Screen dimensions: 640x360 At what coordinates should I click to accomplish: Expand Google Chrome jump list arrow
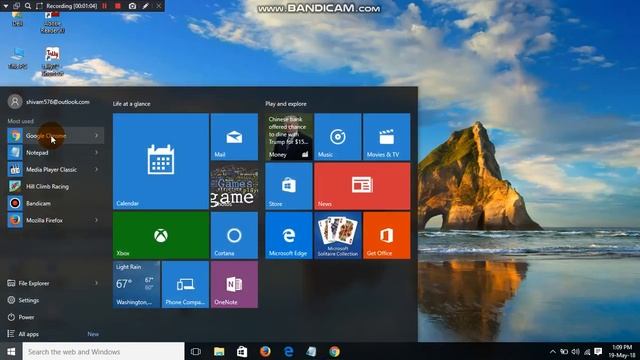coord(97,136)
